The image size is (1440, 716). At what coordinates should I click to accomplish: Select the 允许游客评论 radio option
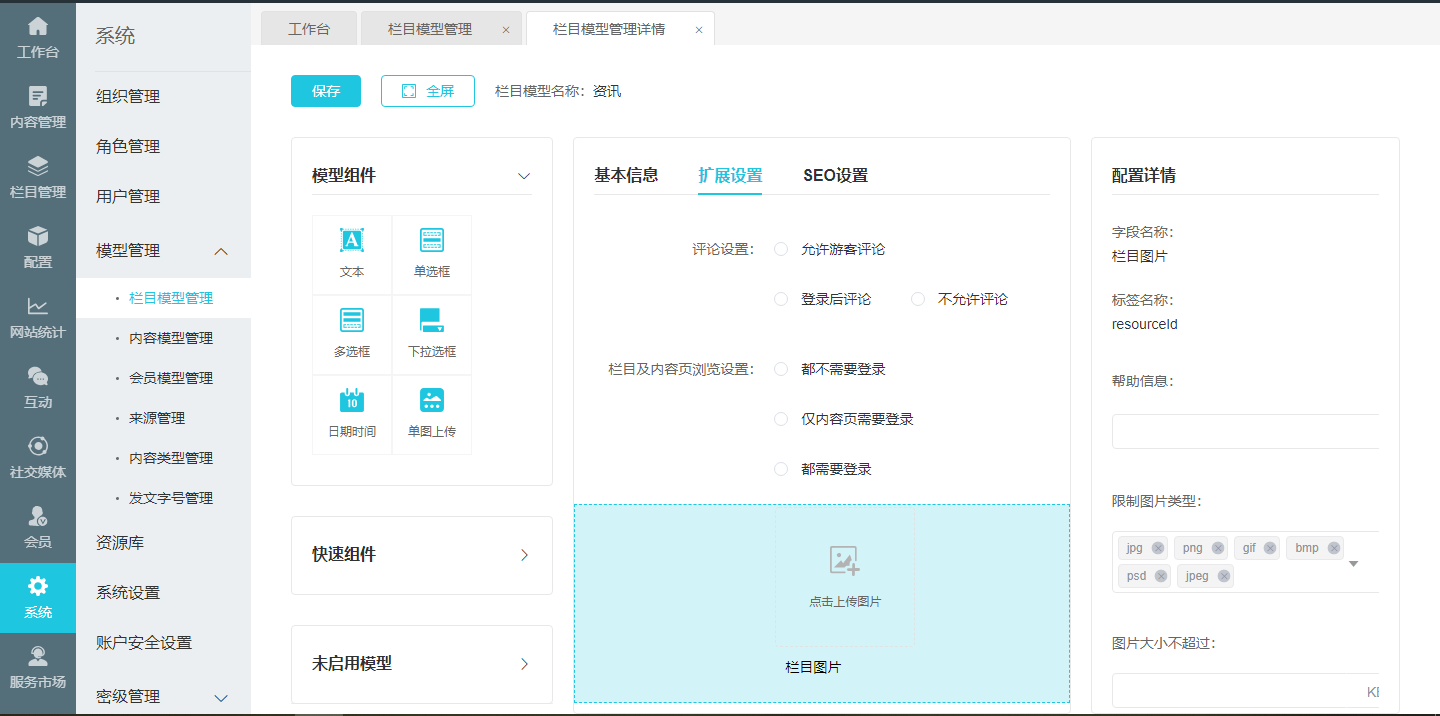pos(781,249)
